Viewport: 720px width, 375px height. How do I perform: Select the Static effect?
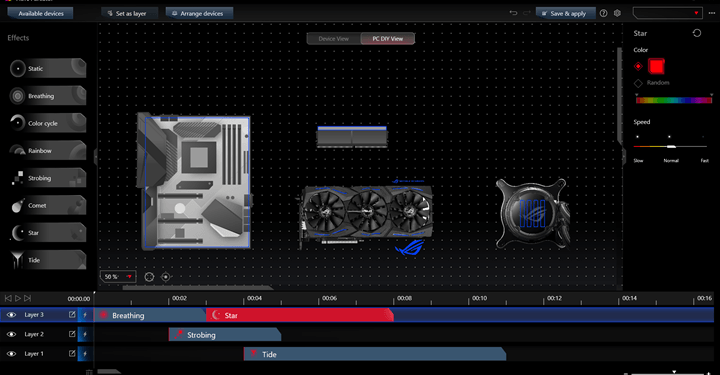[x=47, y=68]
